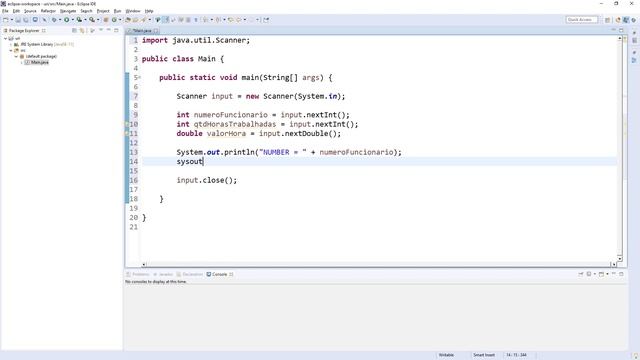Minimize the Package Explorer panel
The height and width of the screenshot is (360, 640).
(x=109, y=30)
